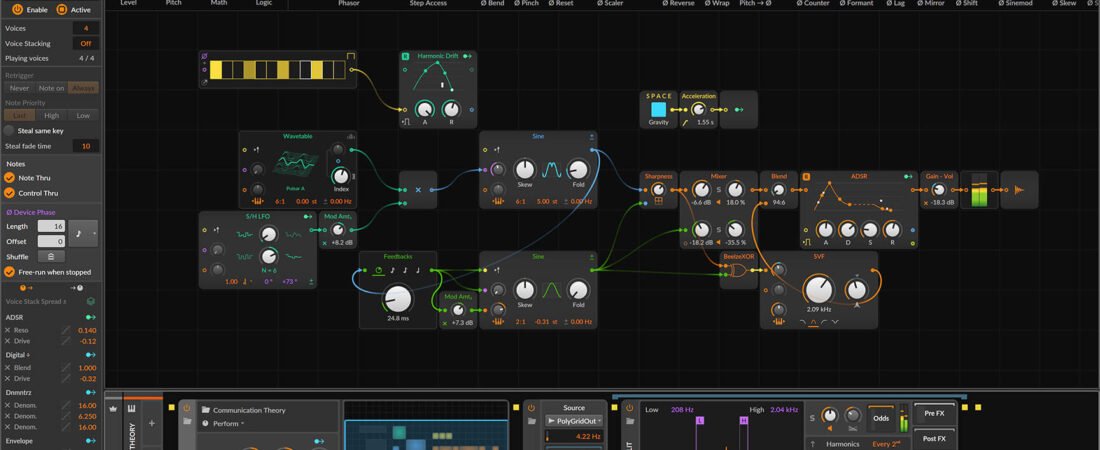Toggle Free-run when stopped option

point(10,272)
